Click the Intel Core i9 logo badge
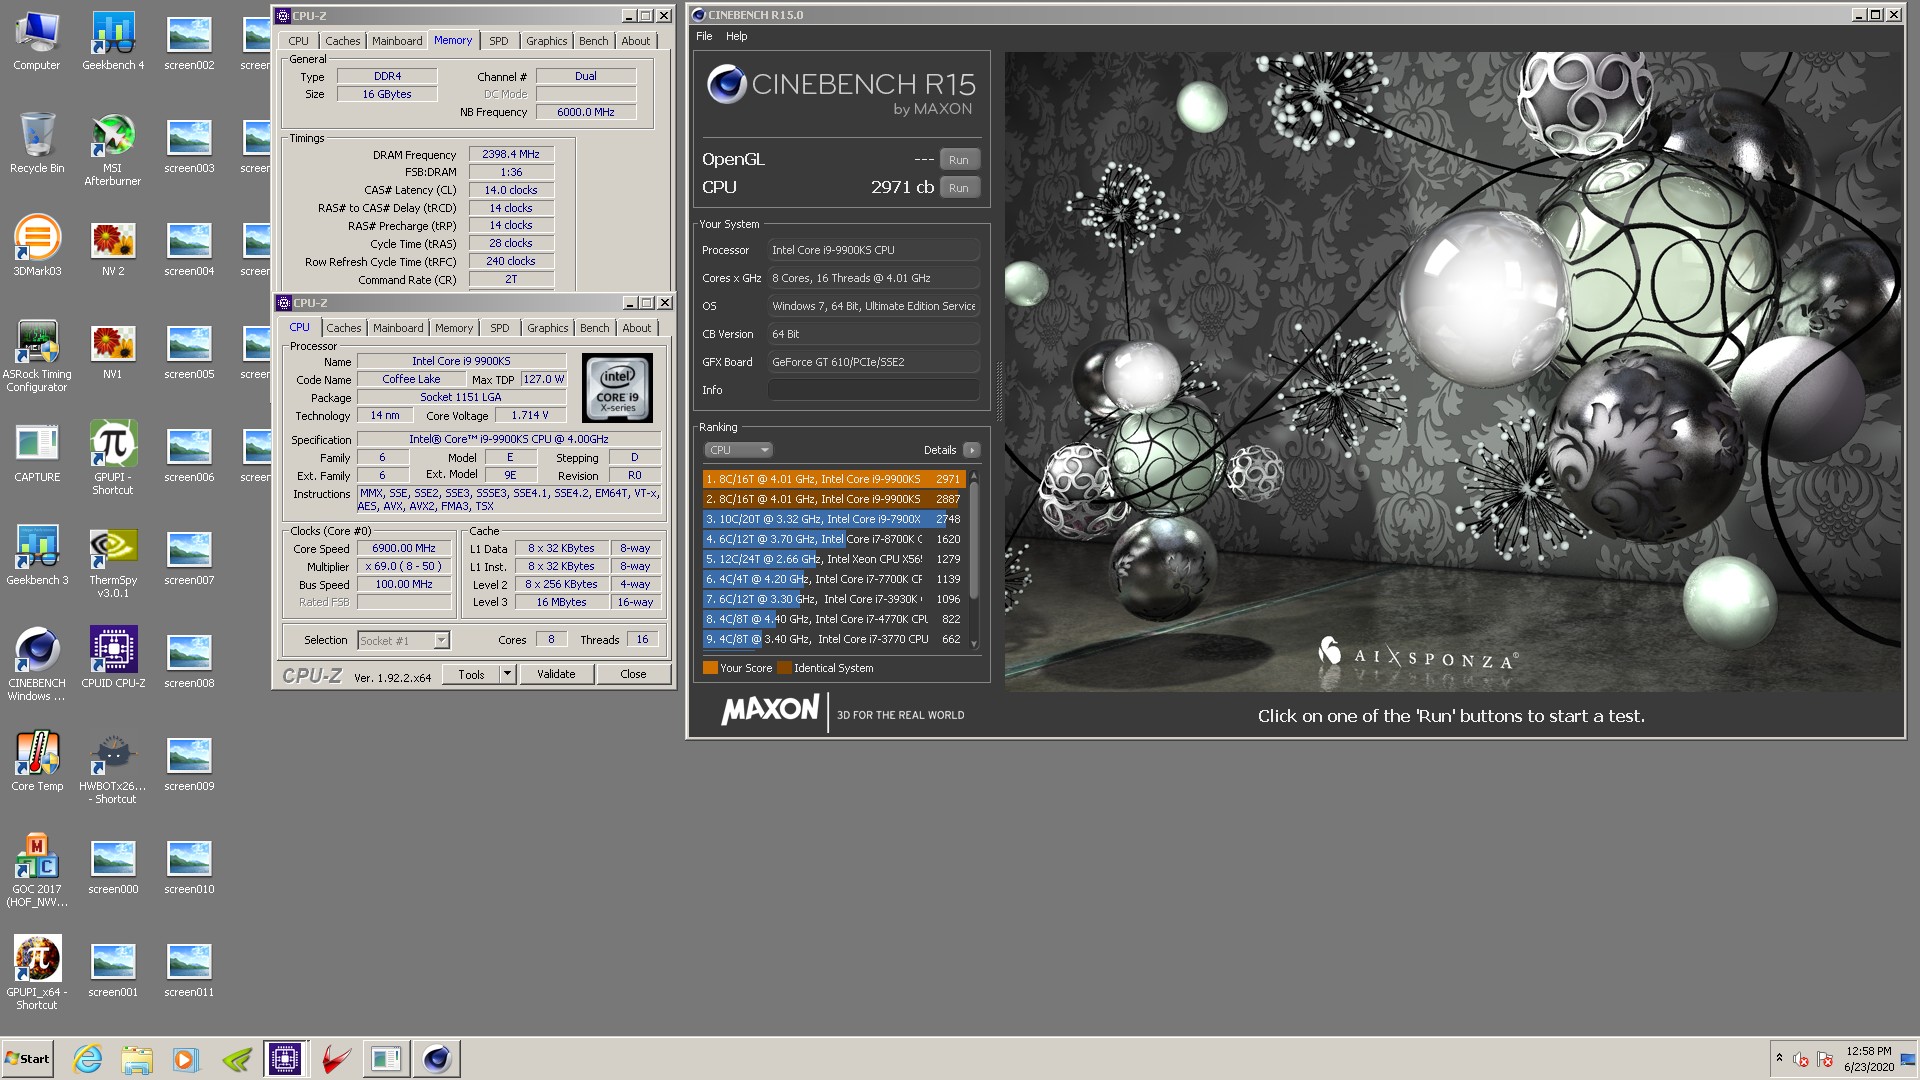The height and width of the screenshot is (1080, 1920). (618, 388)
